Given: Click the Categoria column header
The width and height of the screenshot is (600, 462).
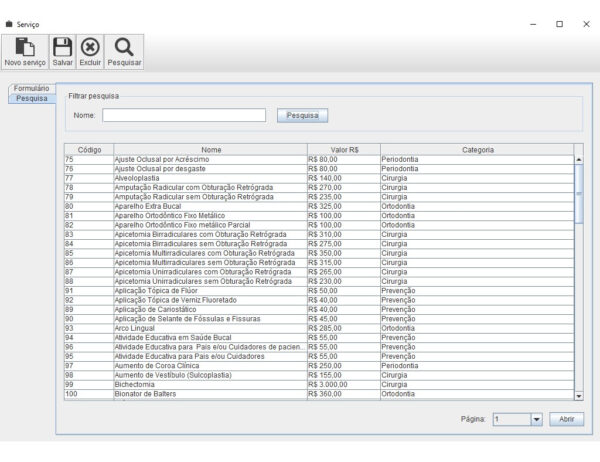Looking at the screenshot, I should pos(478,150).
